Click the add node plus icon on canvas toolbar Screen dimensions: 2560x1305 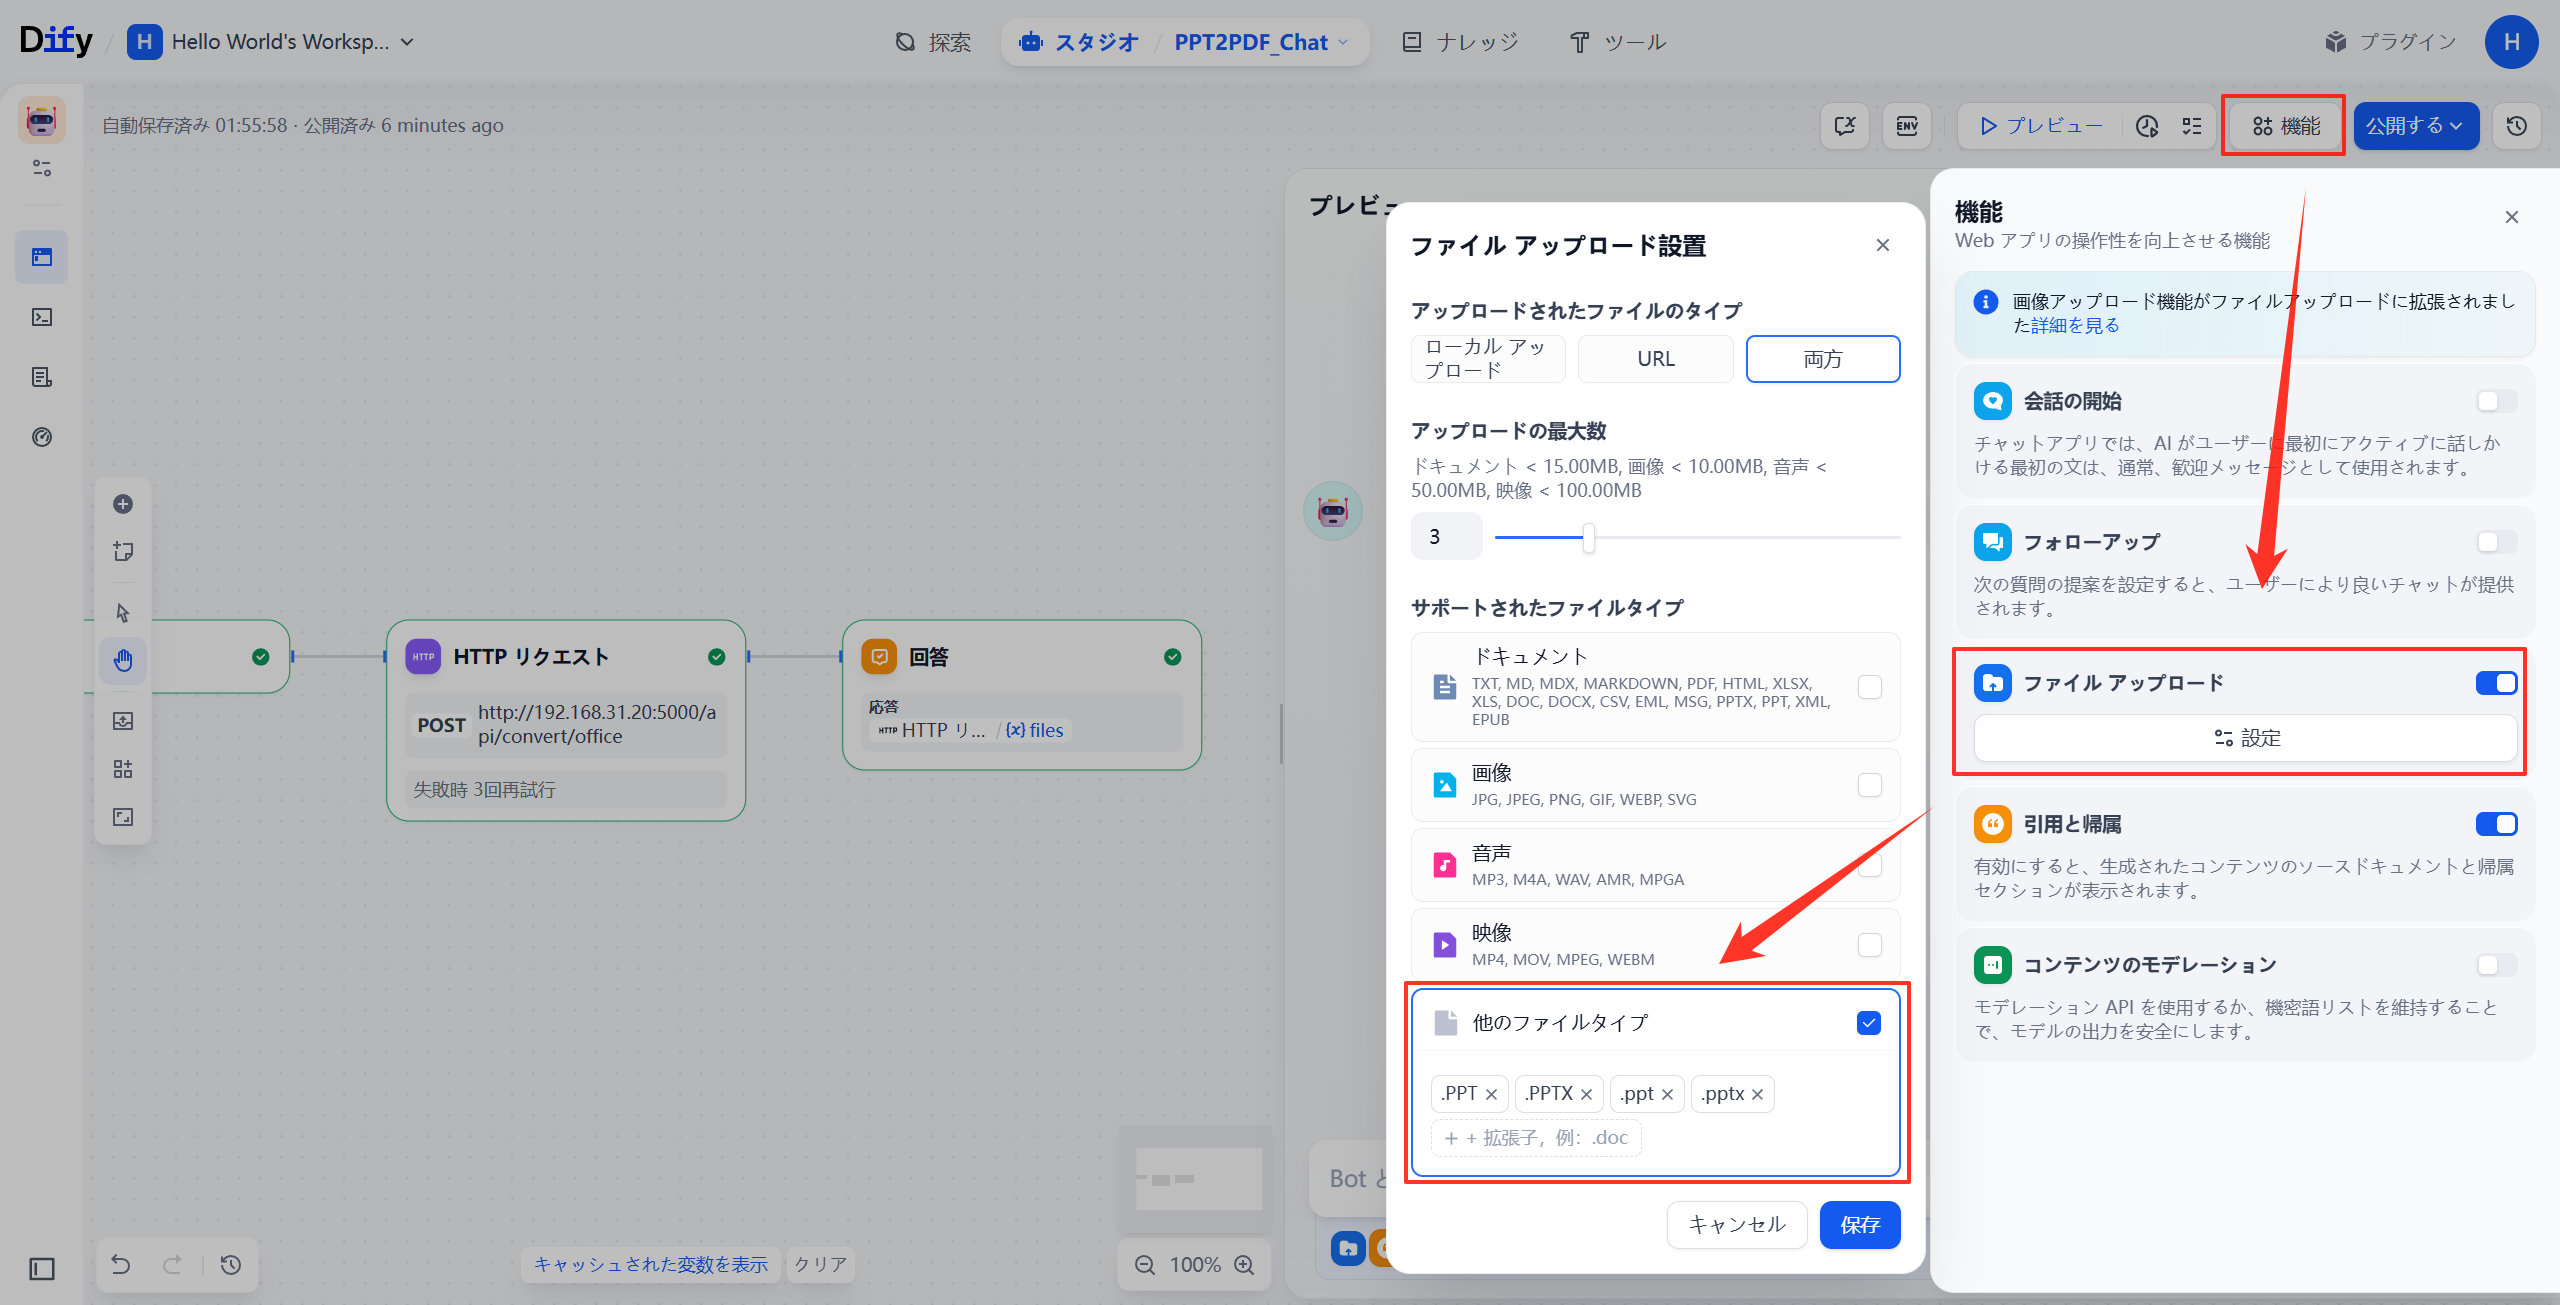coord(122,504)
